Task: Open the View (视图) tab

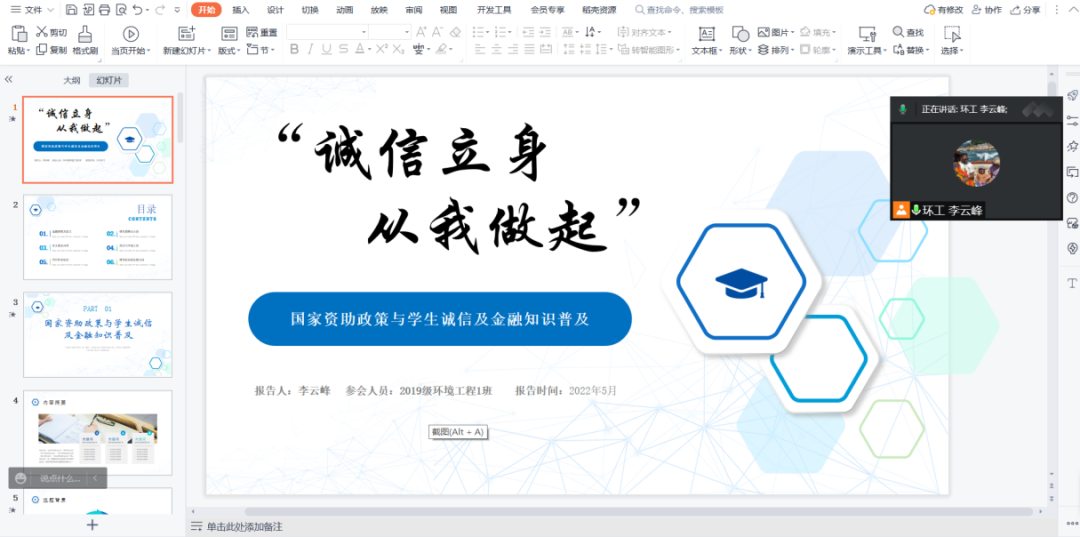Action: coord(448,10)
